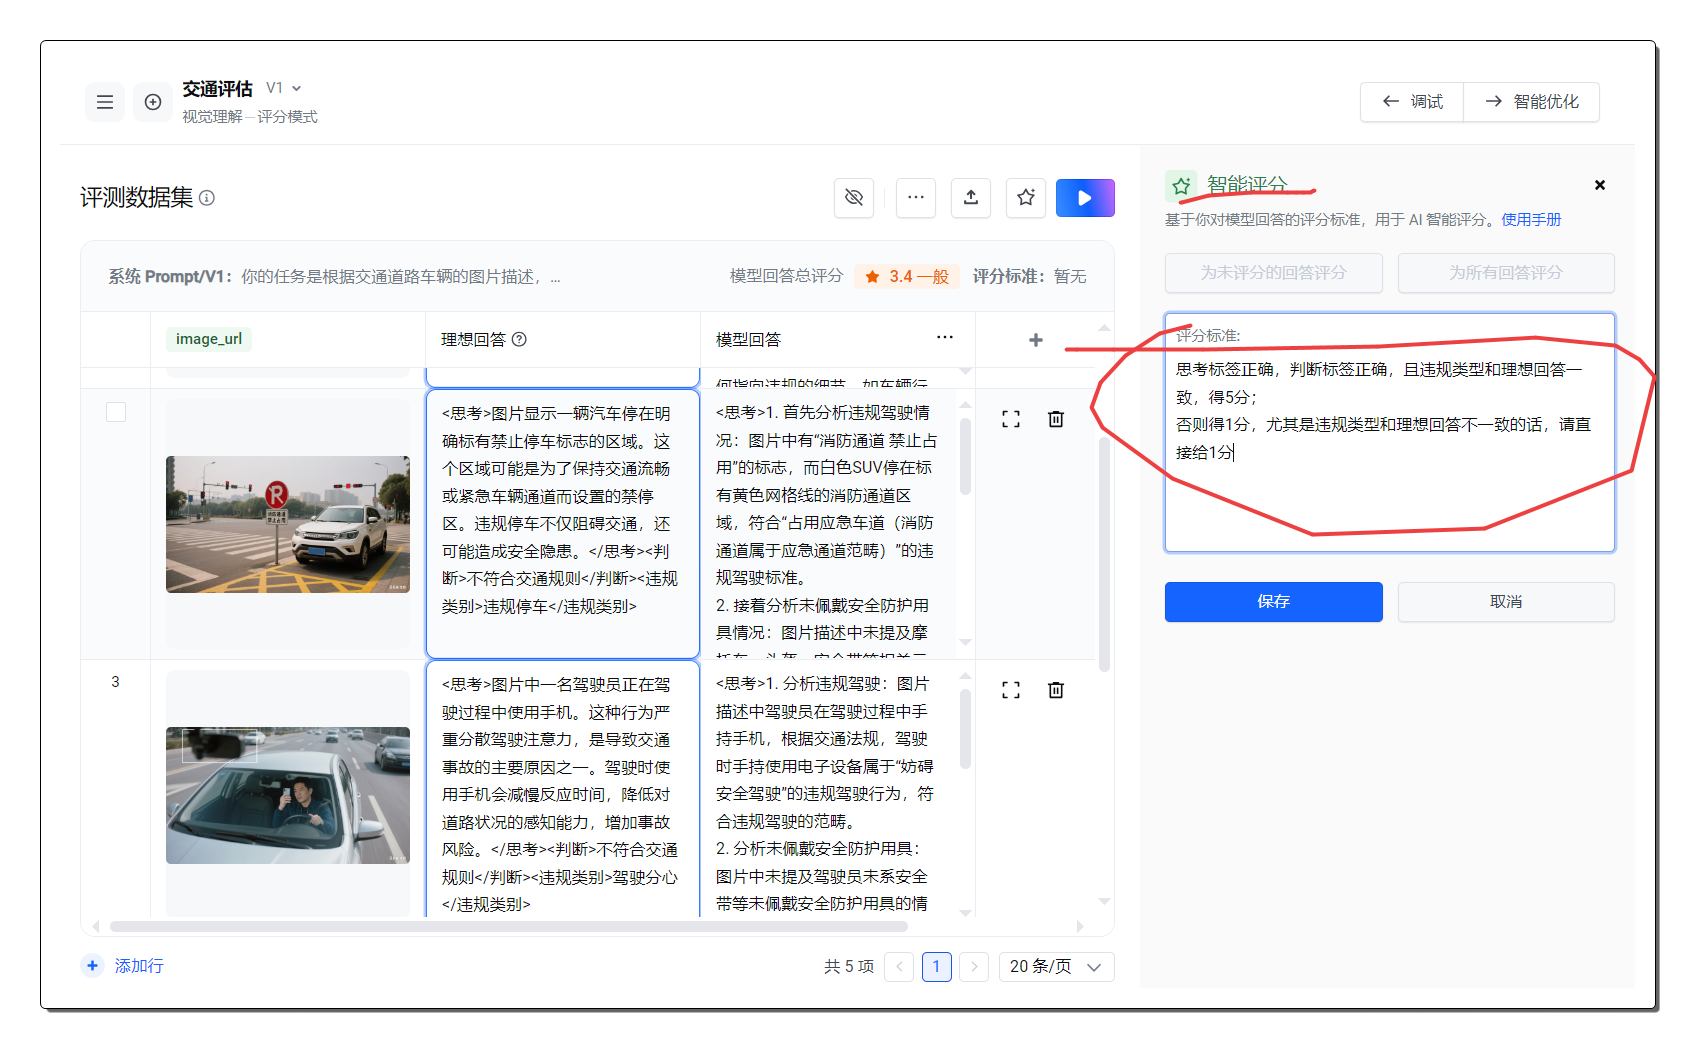Add a column with the plus icon

[1036, 340]
